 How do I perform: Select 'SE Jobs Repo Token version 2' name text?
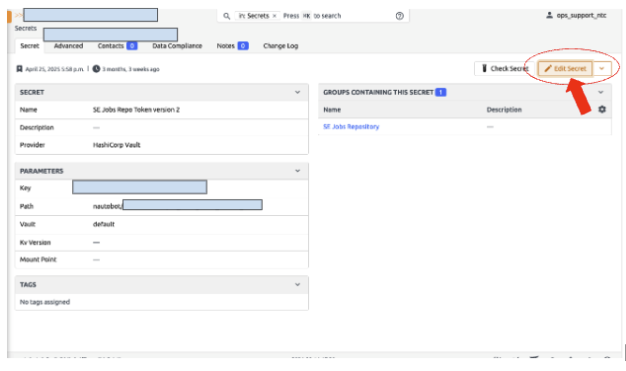click(136, 110)
